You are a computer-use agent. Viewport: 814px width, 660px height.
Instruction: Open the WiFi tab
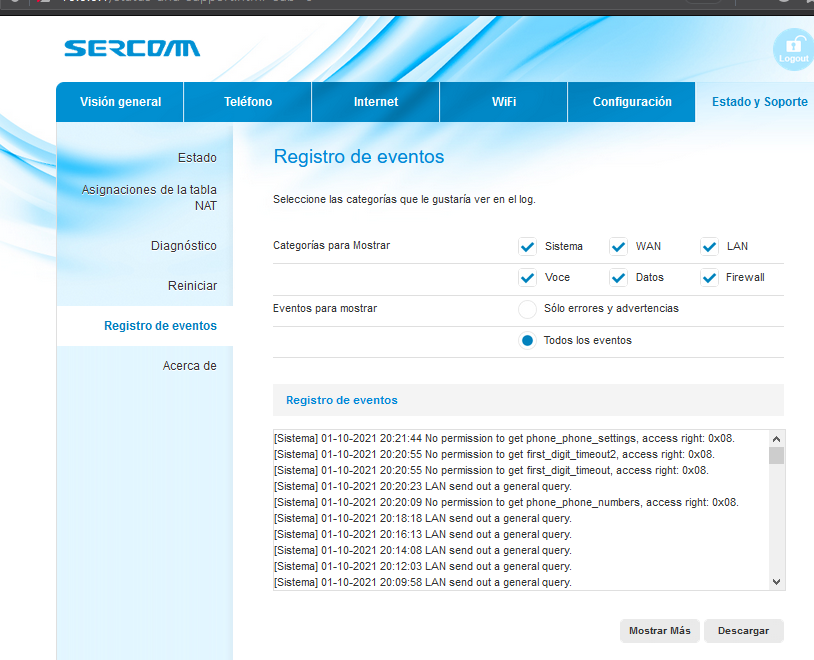[x=503, y=101]
